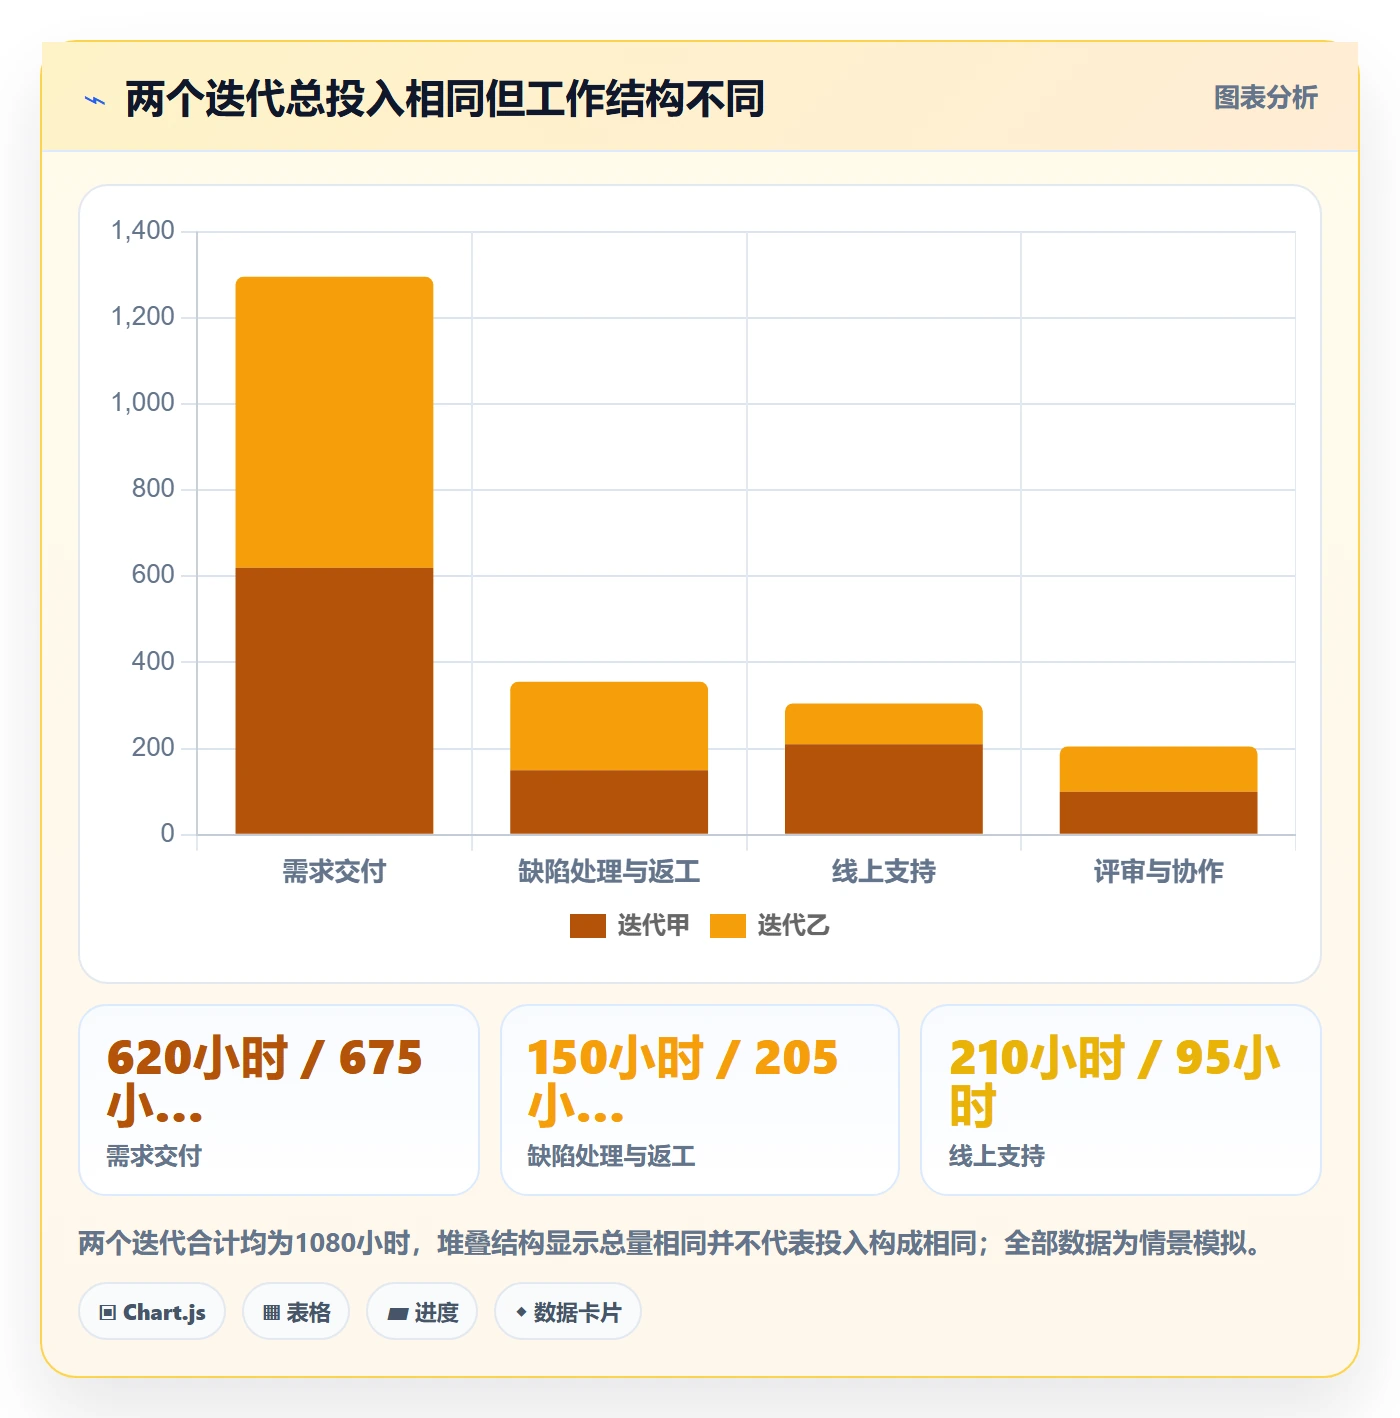
Task: Click the 需求交付 x-axis label
Action: [x=334, y=871]
